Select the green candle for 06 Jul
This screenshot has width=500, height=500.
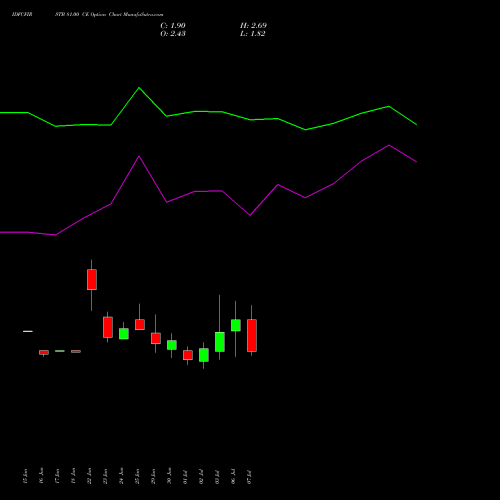[x=236, y=325]
